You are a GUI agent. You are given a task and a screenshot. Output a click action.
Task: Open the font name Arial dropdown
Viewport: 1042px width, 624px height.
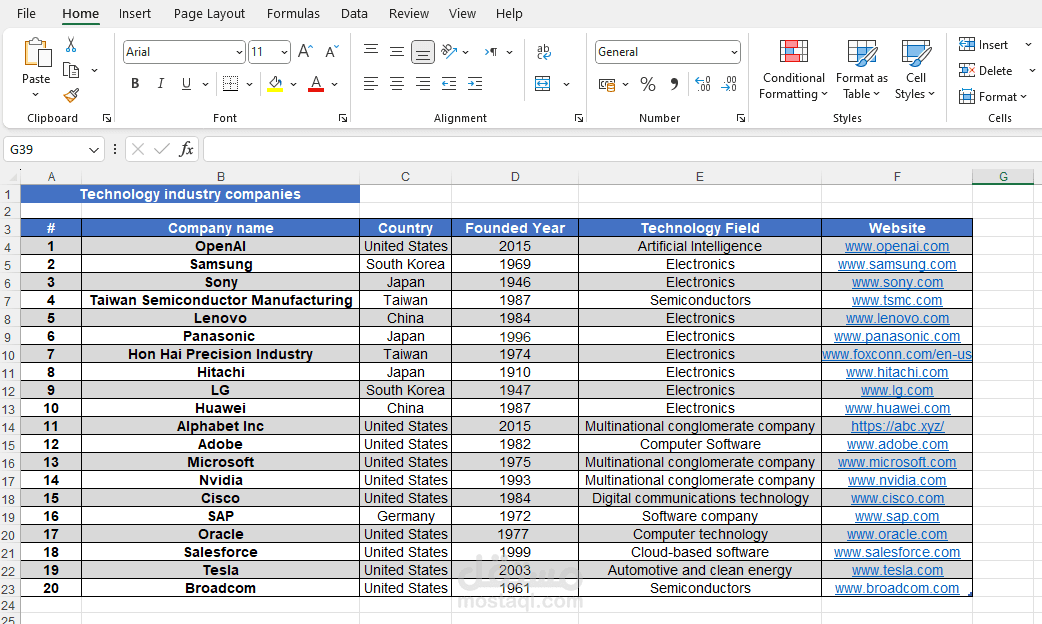(239, 52)
